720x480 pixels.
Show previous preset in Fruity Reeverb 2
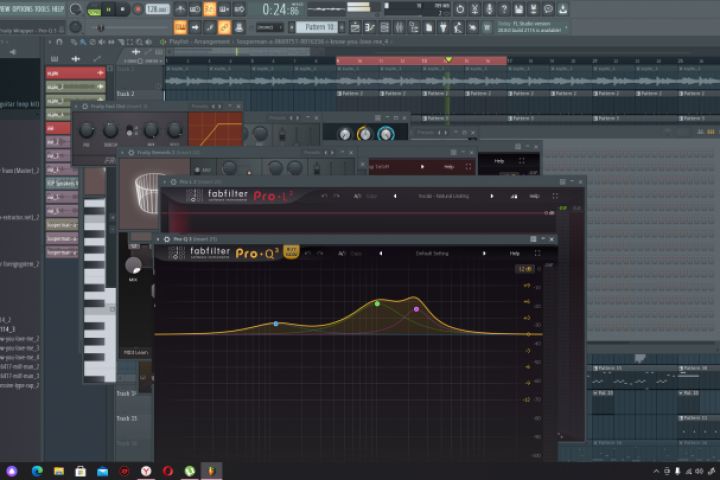(326, 152)
